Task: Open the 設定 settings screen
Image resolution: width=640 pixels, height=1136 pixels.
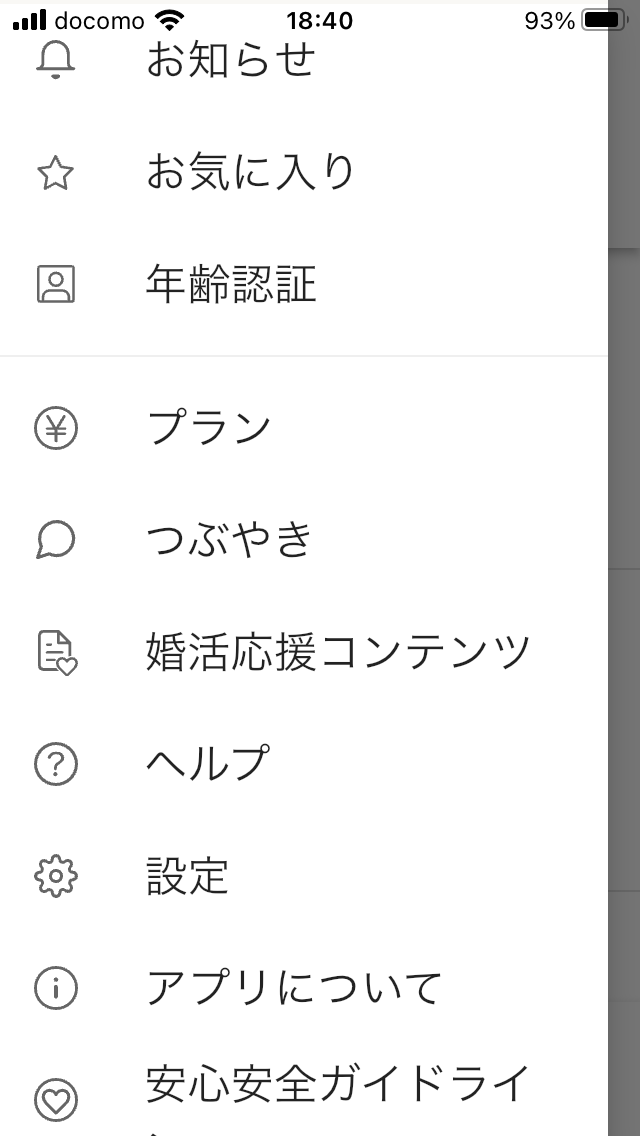Action: point(185,878)
